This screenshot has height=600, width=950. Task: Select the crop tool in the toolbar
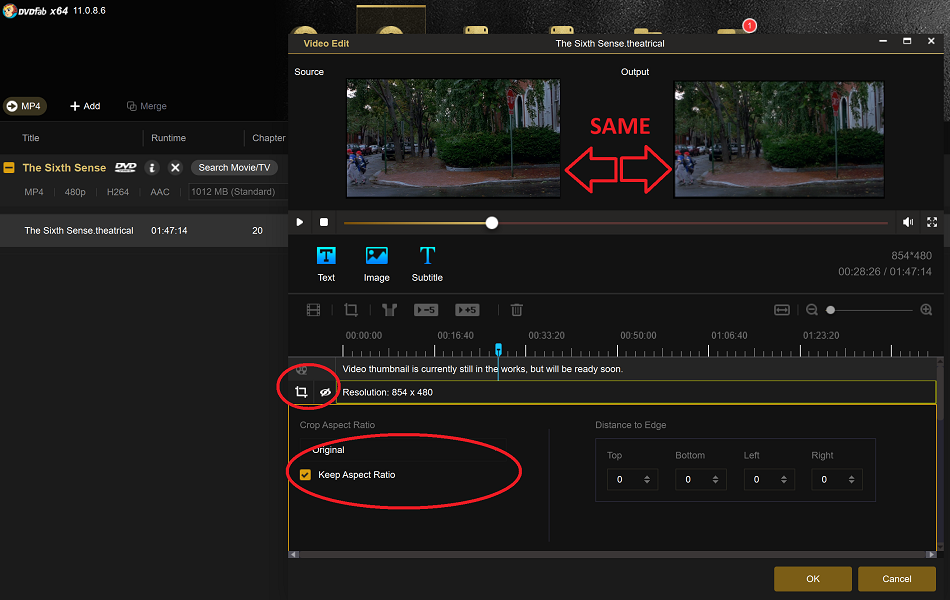tap(351, 310)
